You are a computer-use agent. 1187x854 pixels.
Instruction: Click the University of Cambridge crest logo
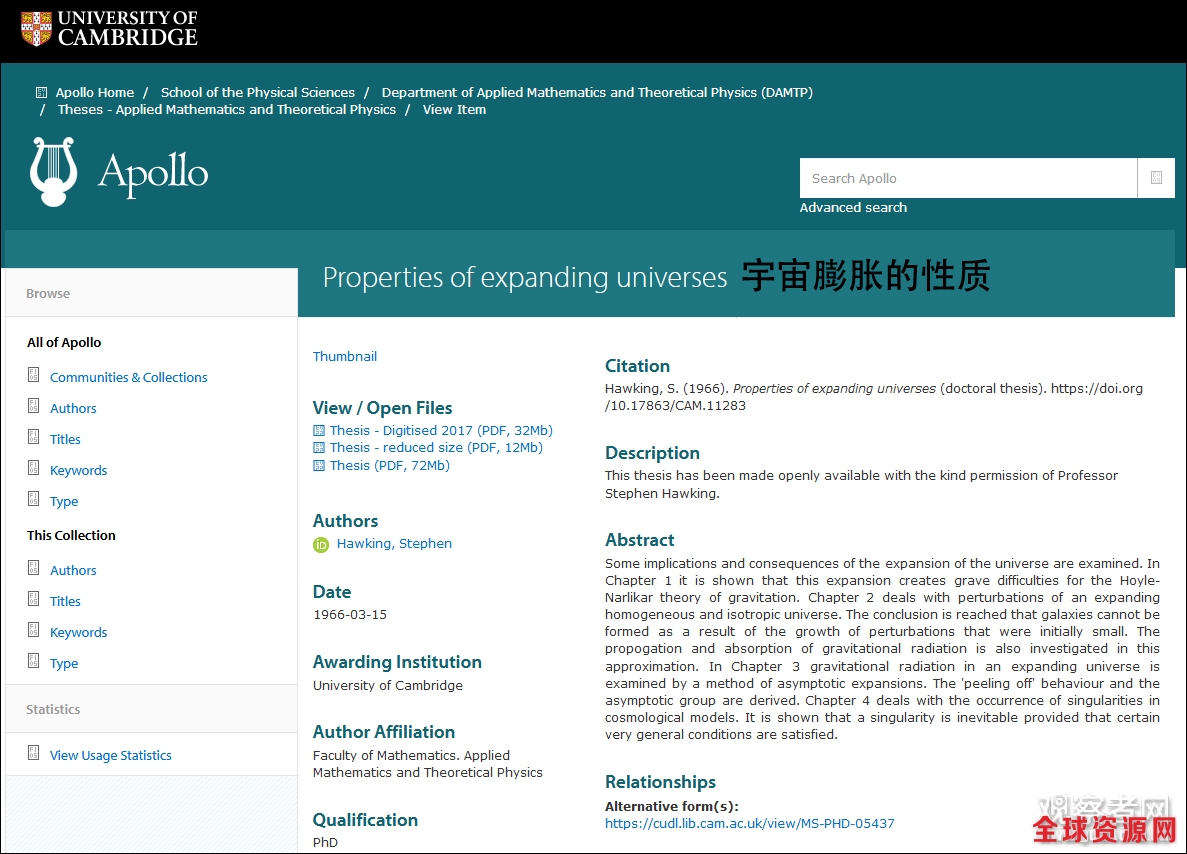(37, 28)
